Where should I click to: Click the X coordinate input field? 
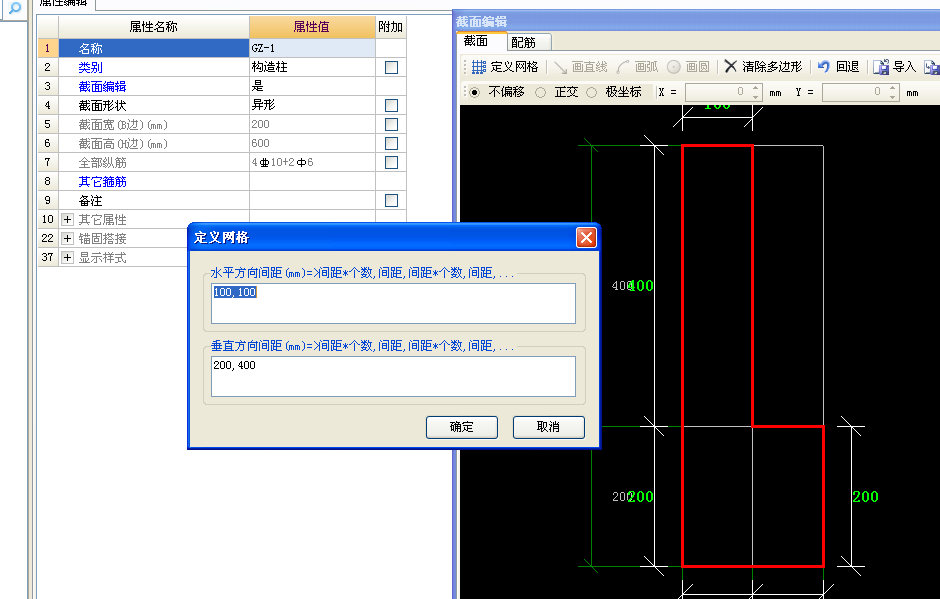pyautogui.click(x=718, y=92)
